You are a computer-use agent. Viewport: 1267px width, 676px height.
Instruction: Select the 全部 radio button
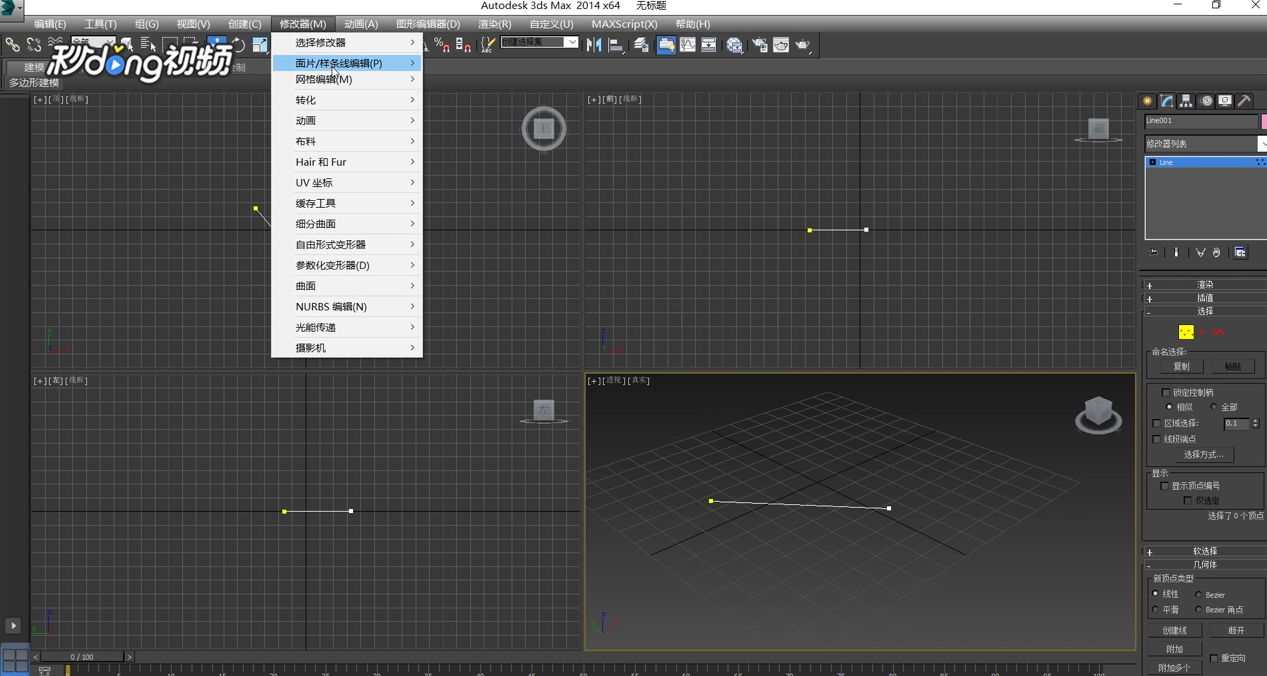point(1214,407)
